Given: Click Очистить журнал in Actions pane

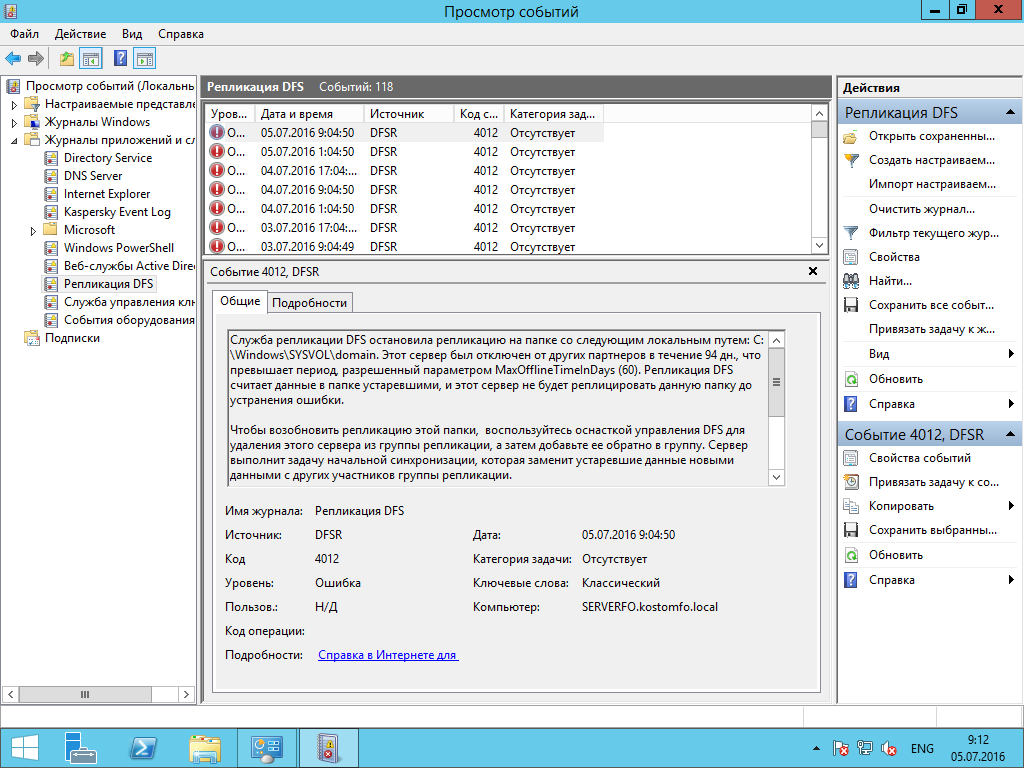Looking at the screenshot, I should pyautogui.click(x=921, y=209).
